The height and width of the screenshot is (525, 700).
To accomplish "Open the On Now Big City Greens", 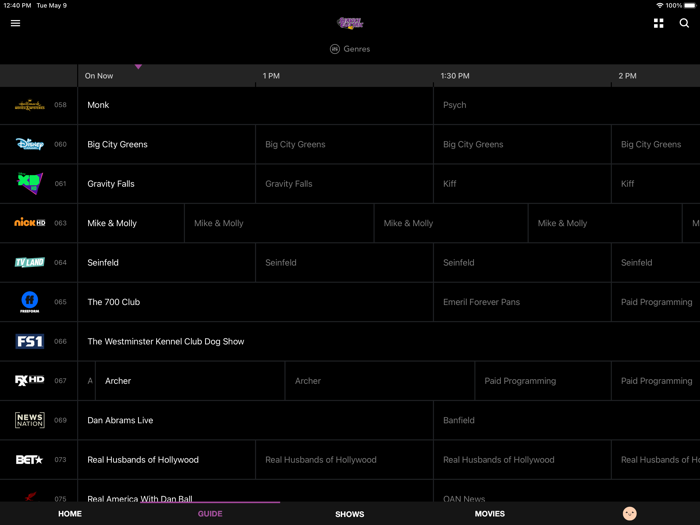I will pos(167,144).
